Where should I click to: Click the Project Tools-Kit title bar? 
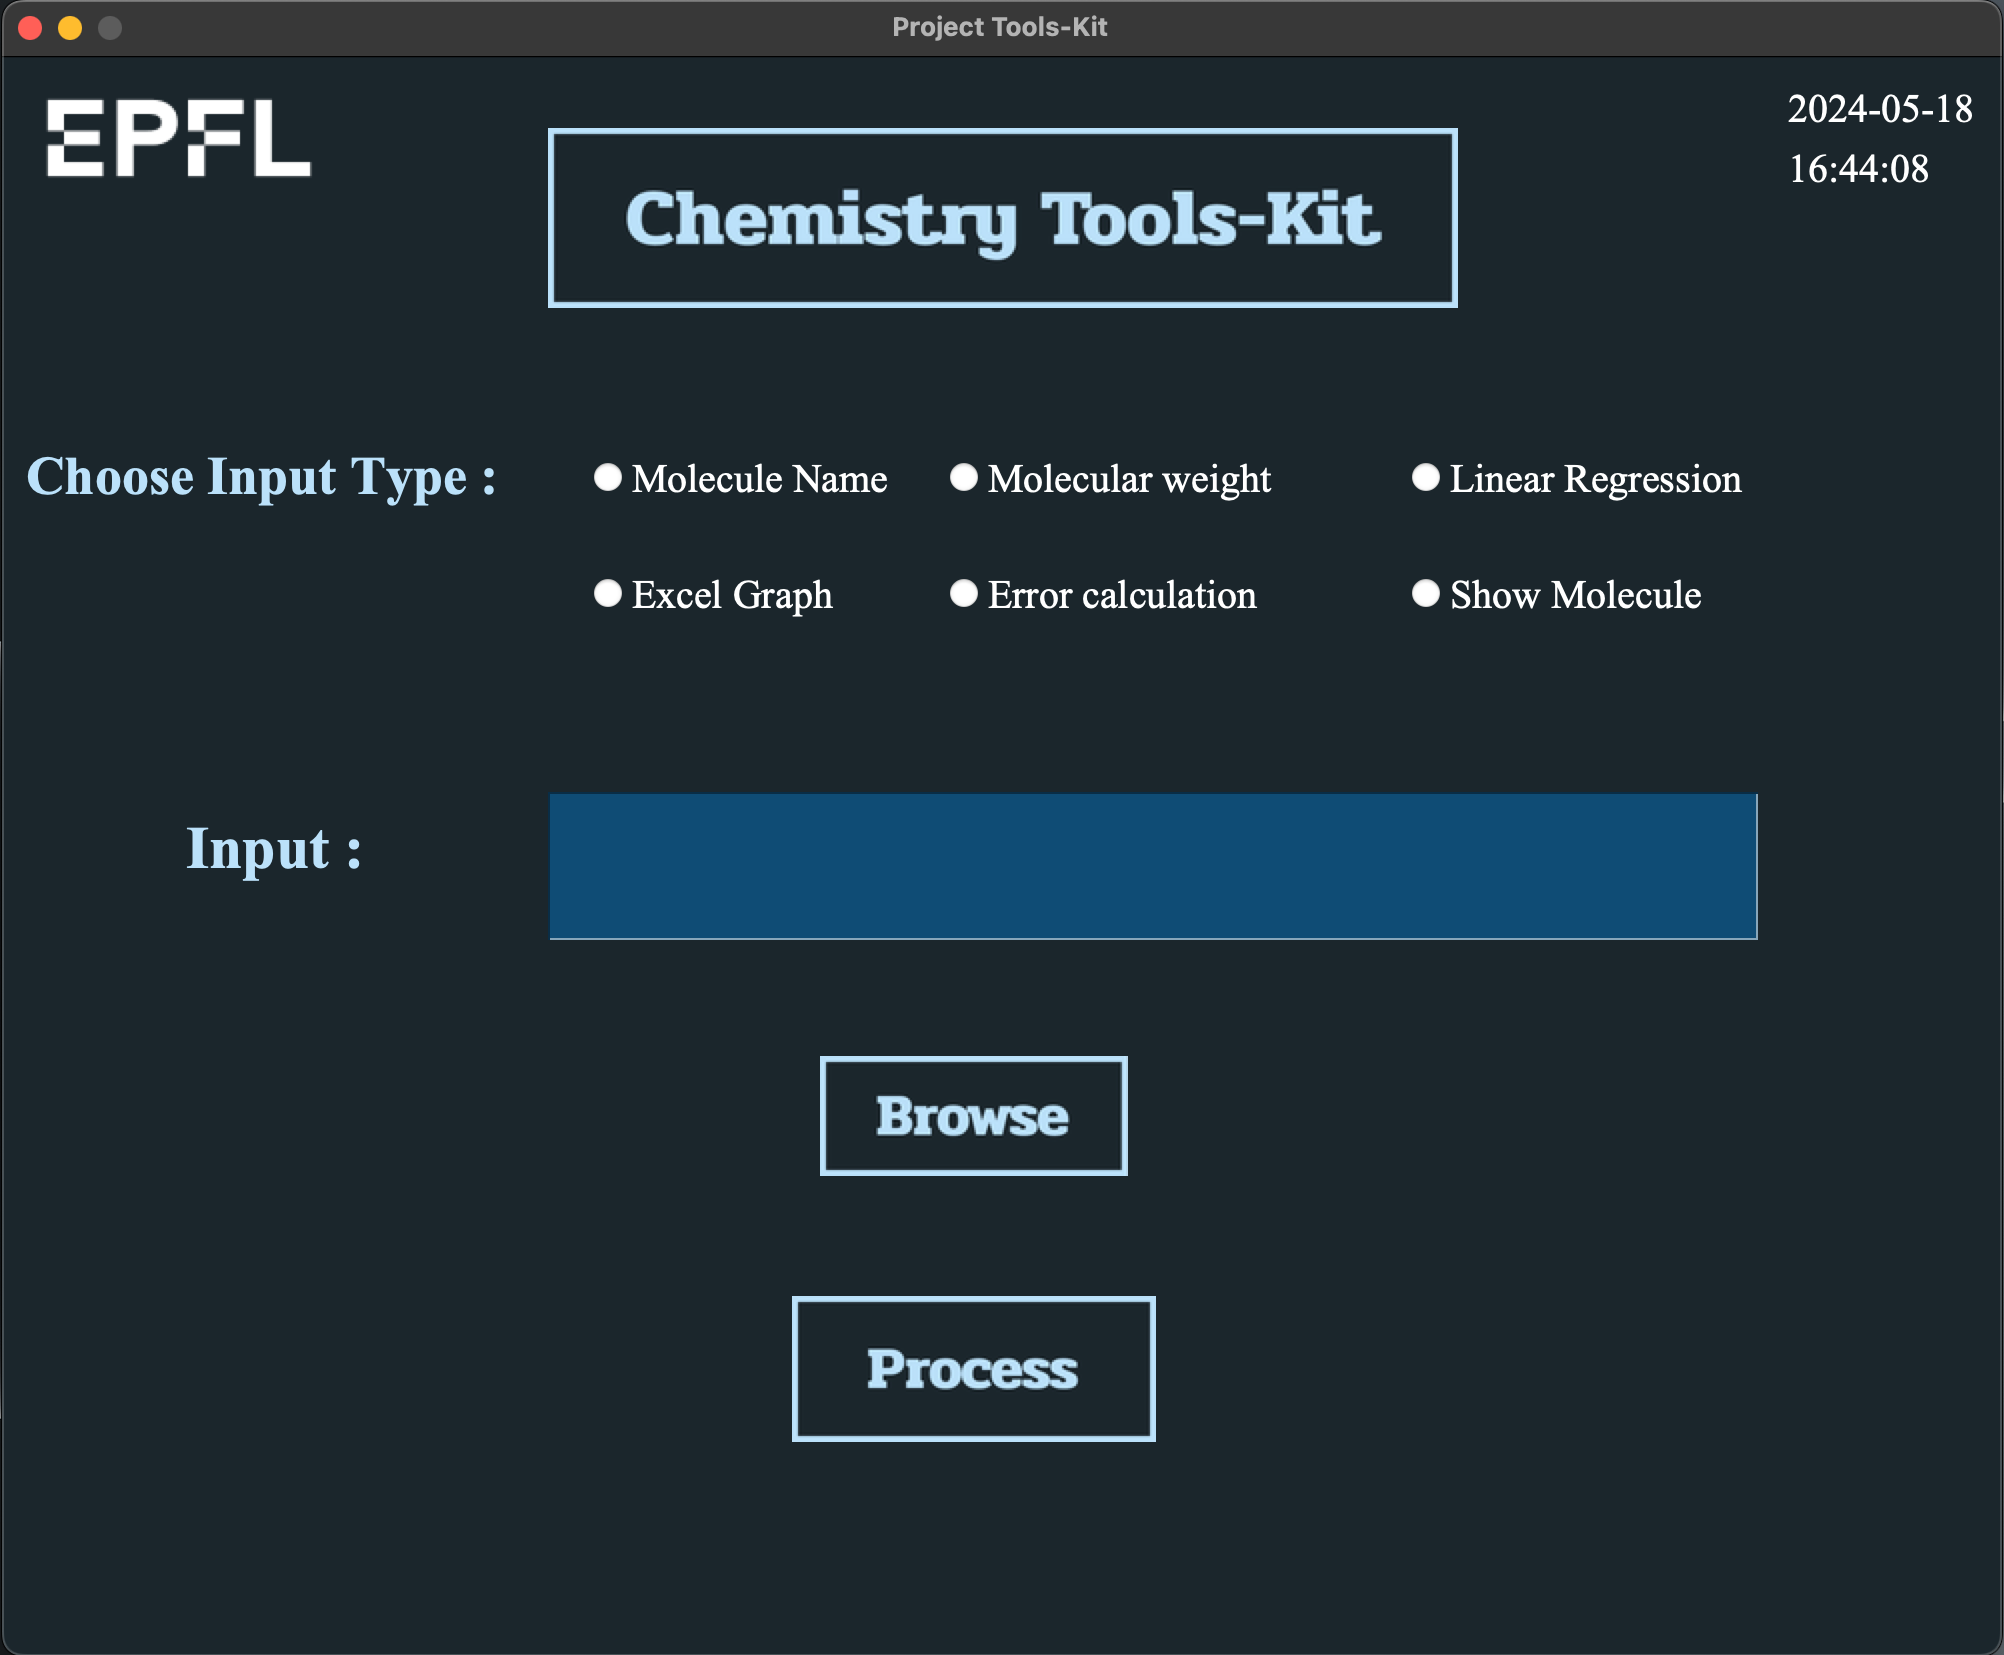click(1000, 27)
